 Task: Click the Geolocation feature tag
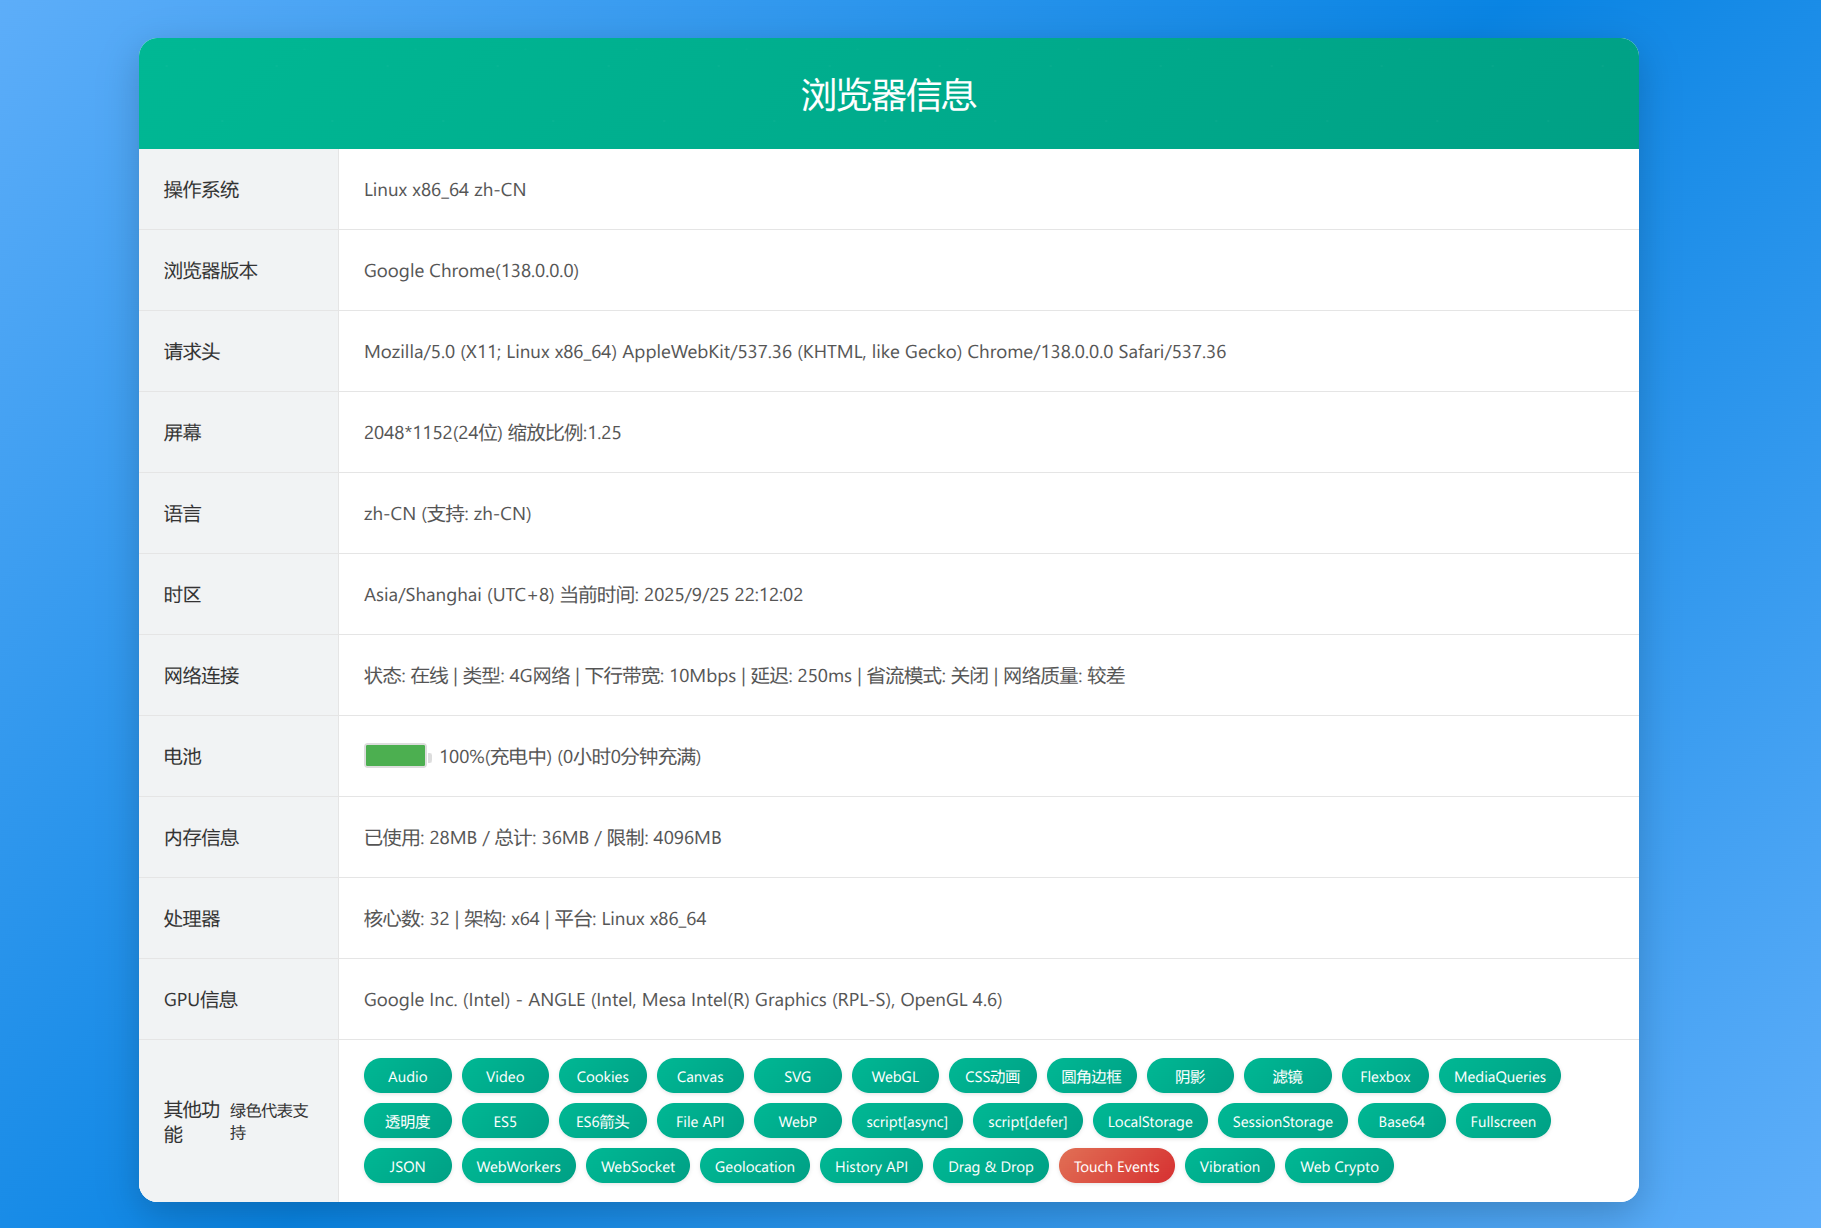[x=754, y=1166]
